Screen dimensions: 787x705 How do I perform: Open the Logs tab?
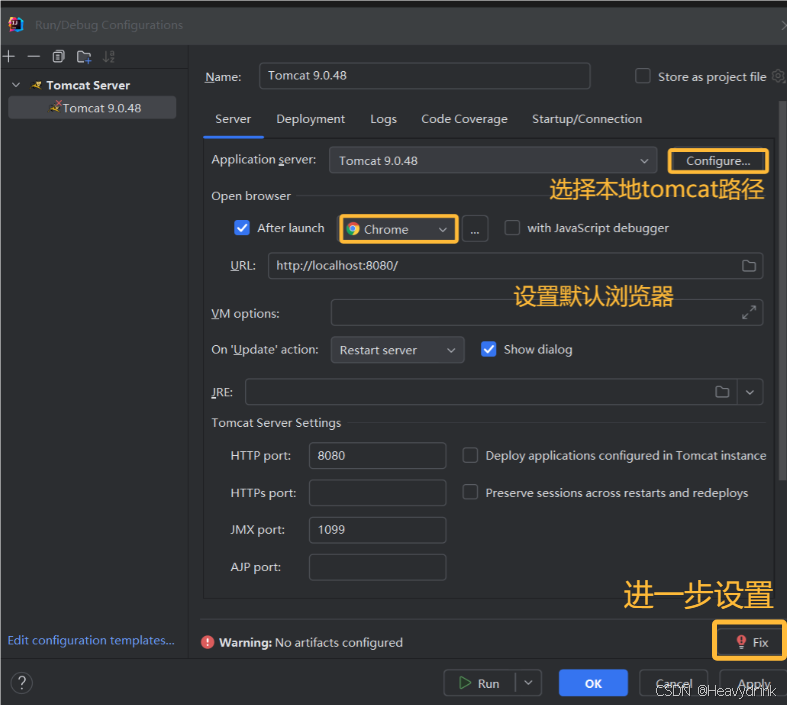[383, 119]
